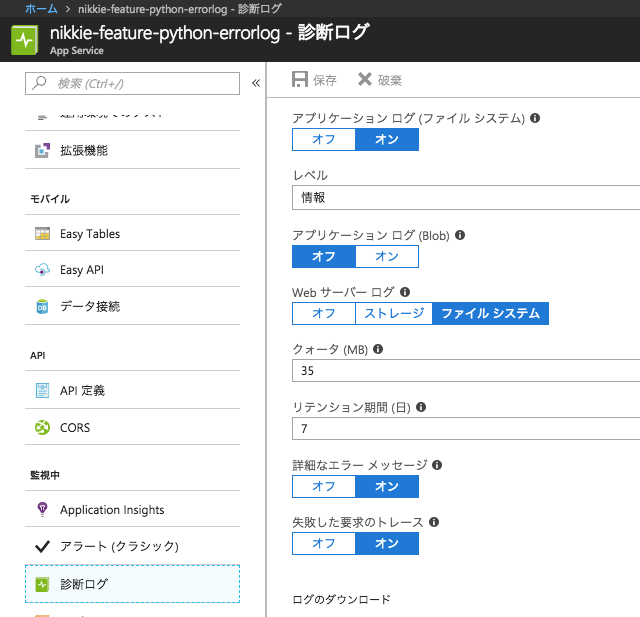The width and height of the screenshot is (640, 617).
Task: Click the Easy API cloud icon
Action: pos(42,270)
